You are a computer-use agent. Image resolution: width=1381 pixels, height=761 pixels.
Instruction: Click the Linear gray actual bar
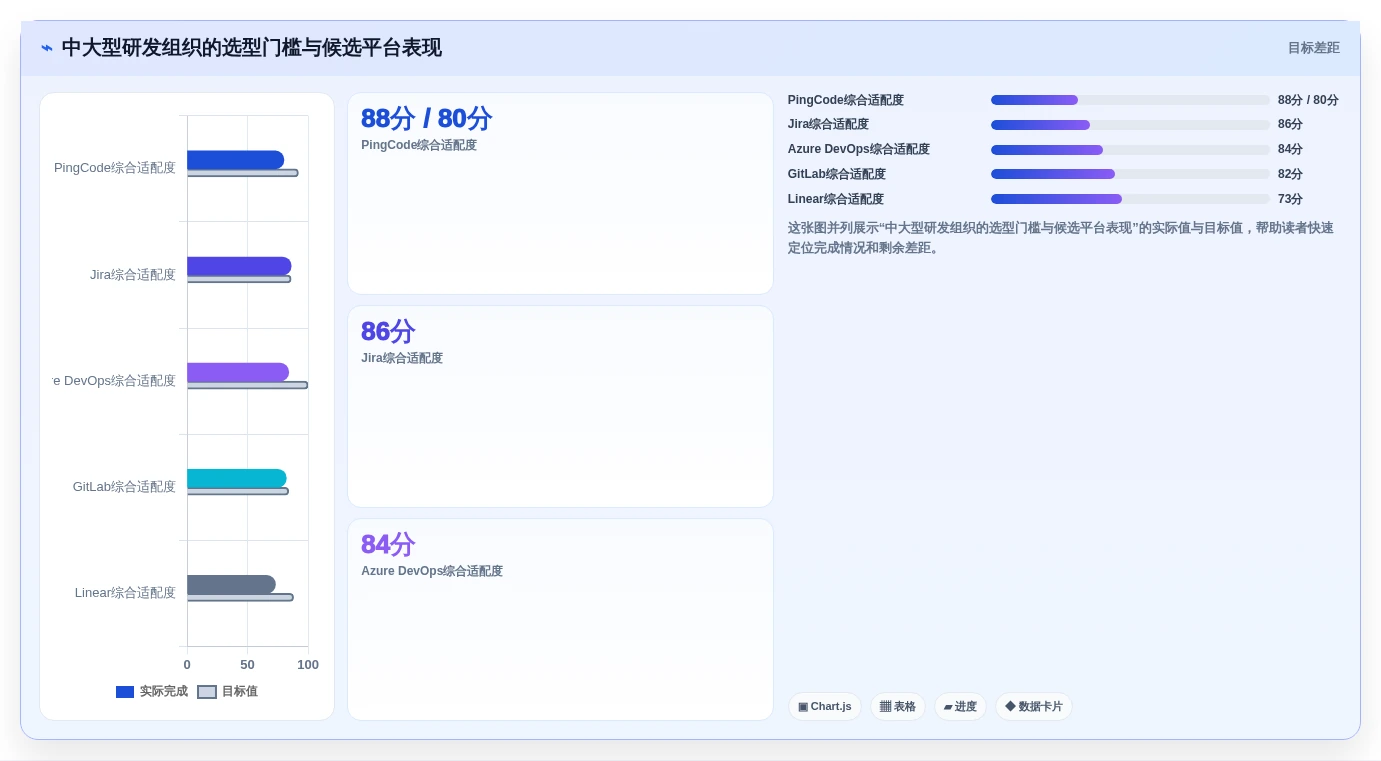[x=231, y=584]
